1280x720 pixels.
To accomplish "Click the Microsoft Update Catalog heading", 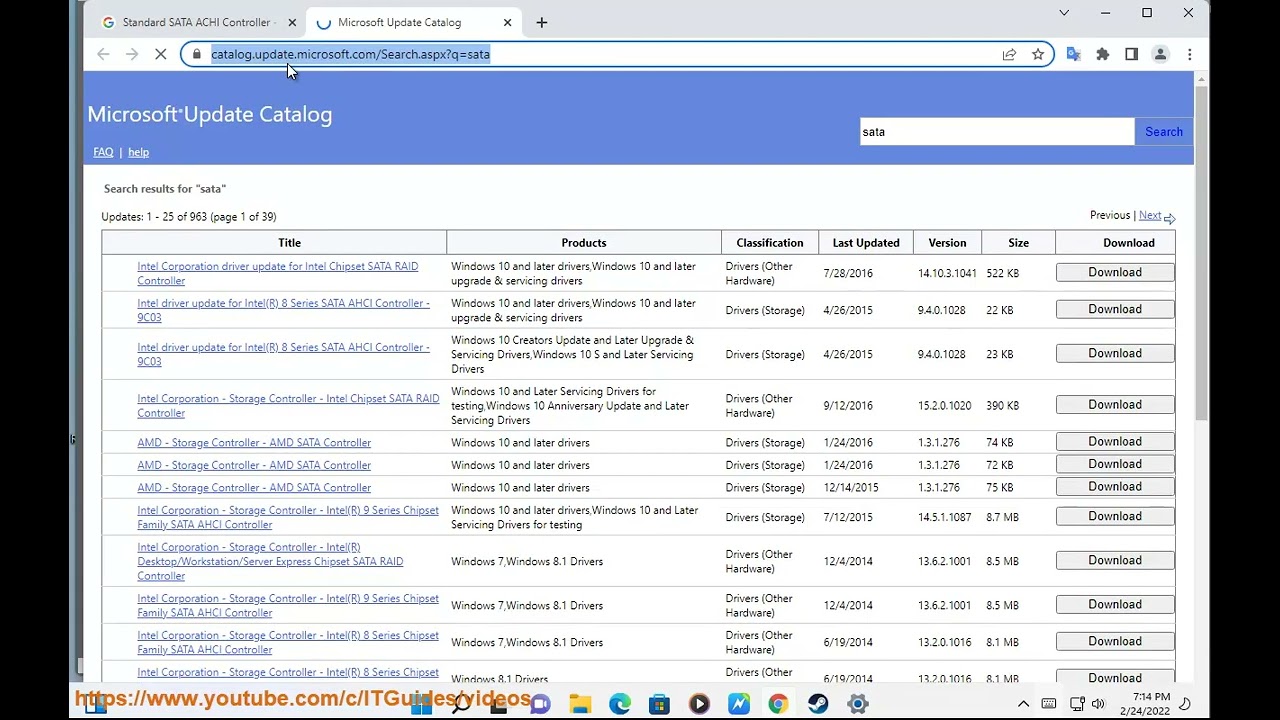I will [210, 114].
